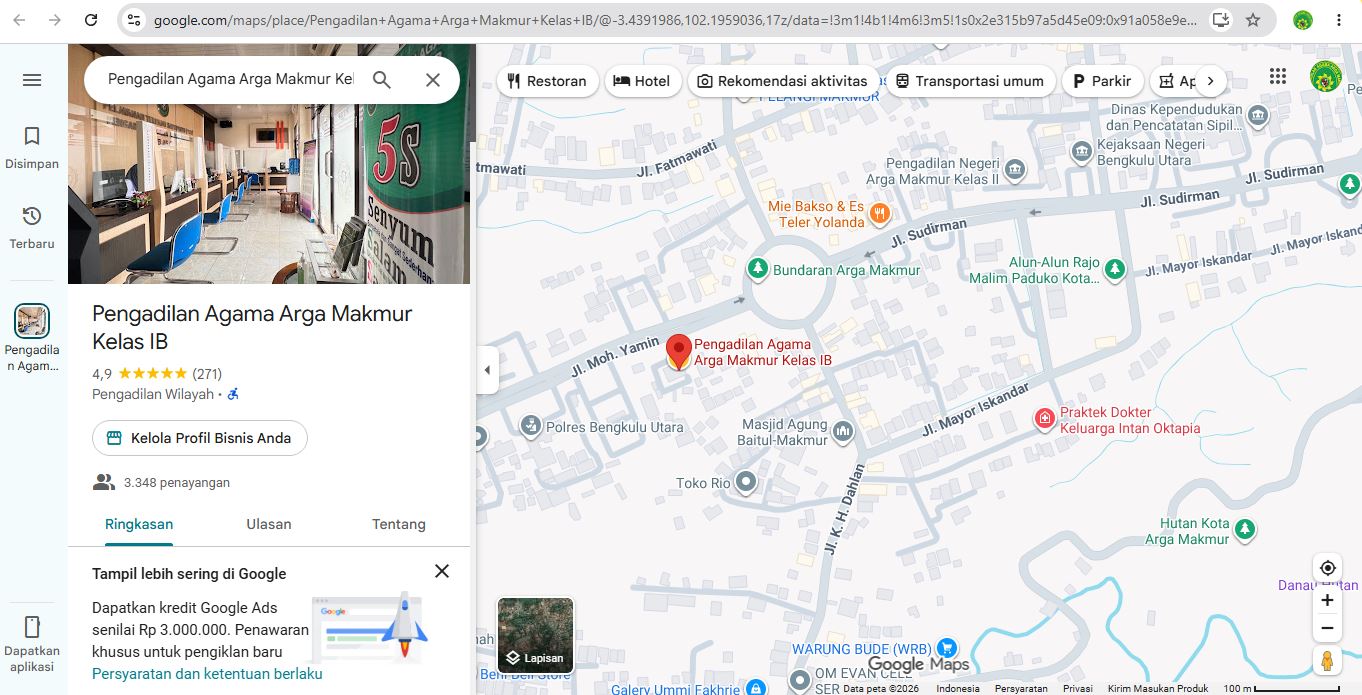The height and width of the screenshot is (695, 1362).
Task: Open the Terbaru recent history panel
Action: coord(32,228)
